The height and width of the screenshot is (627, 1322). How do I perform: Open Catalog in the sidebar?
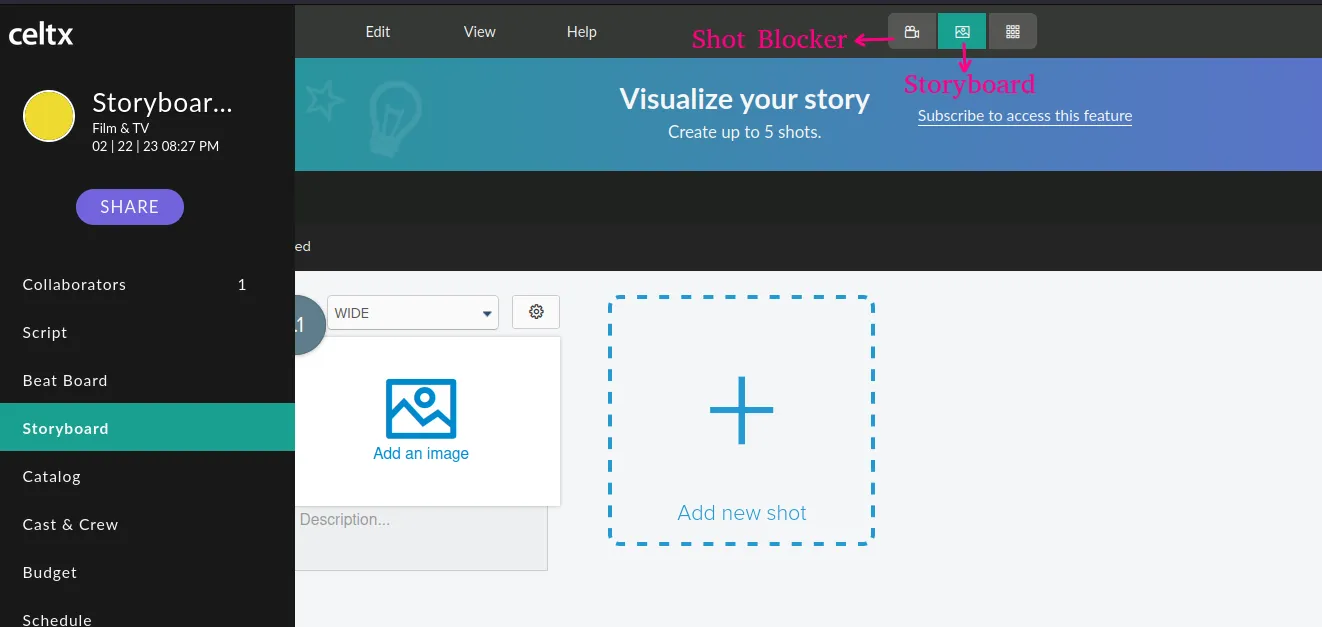[x=147, y=476]
